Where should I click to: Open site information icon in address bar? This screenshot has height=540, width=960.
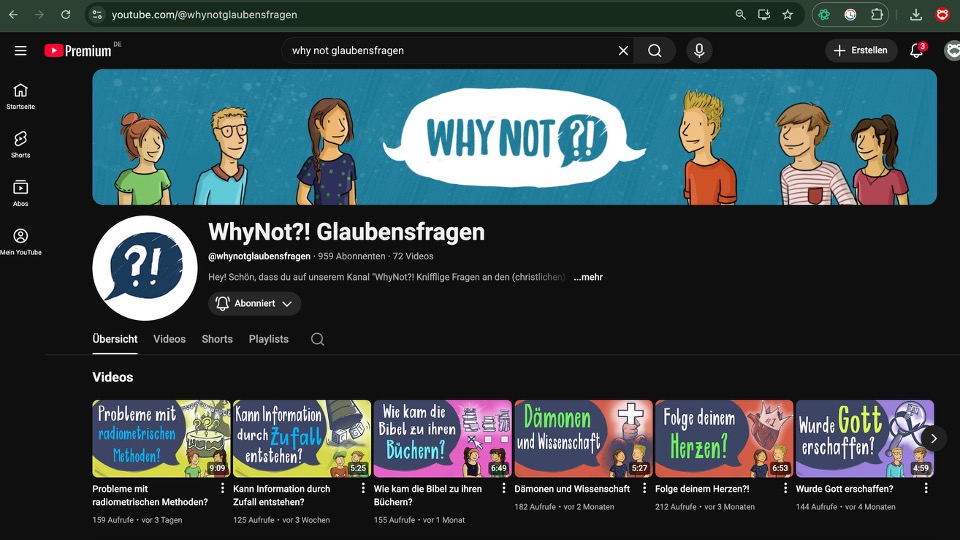point(97,15)
